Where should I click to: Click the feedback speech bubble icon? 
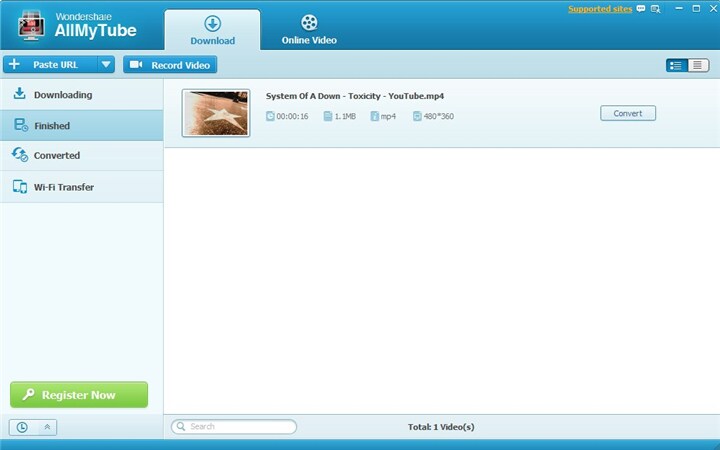coord(641,8)
